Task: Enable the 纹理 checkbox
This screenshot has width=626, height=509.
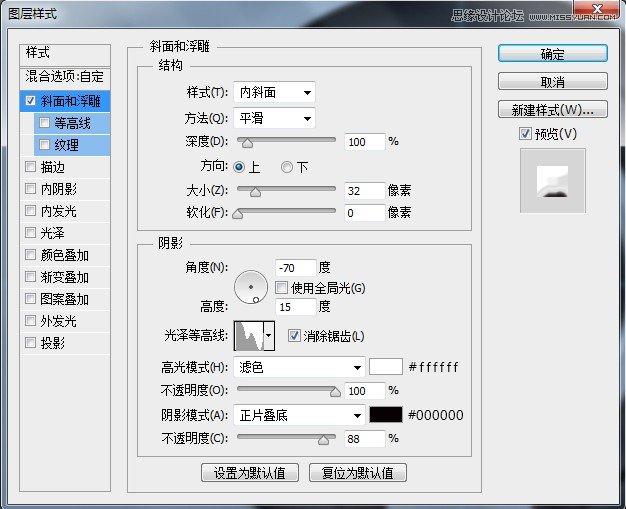Action: coord(44,145)
